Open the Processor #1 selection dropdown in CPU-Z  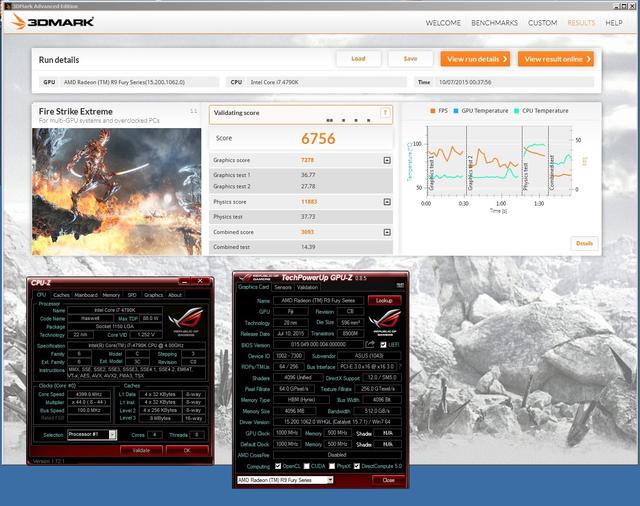pos(112,435)
